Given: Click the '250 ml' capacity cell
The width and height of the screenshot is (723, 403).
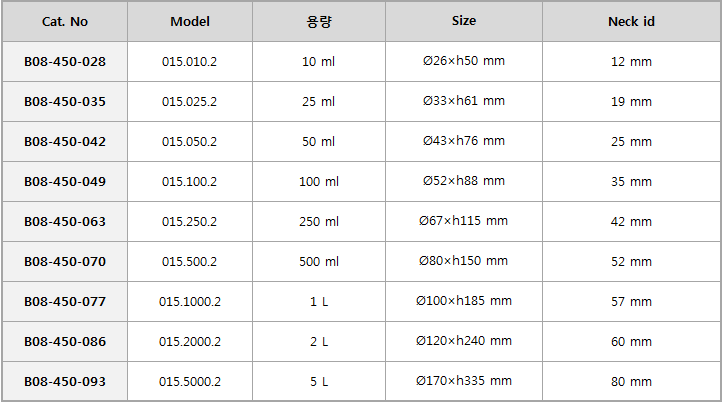Looking at the screenshot, I should [319, 221].
